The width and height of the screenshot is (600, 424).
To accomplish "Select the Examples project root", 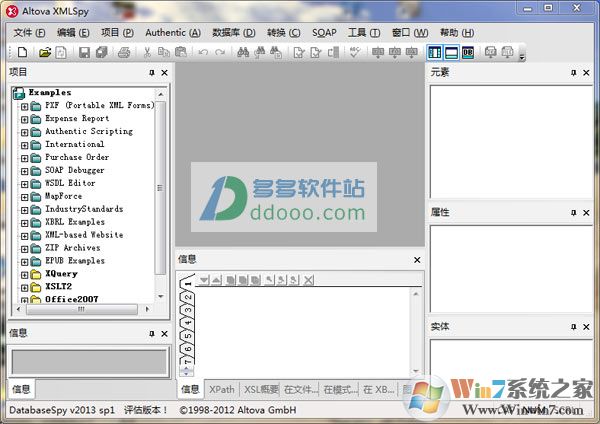I will coord(50,92).
